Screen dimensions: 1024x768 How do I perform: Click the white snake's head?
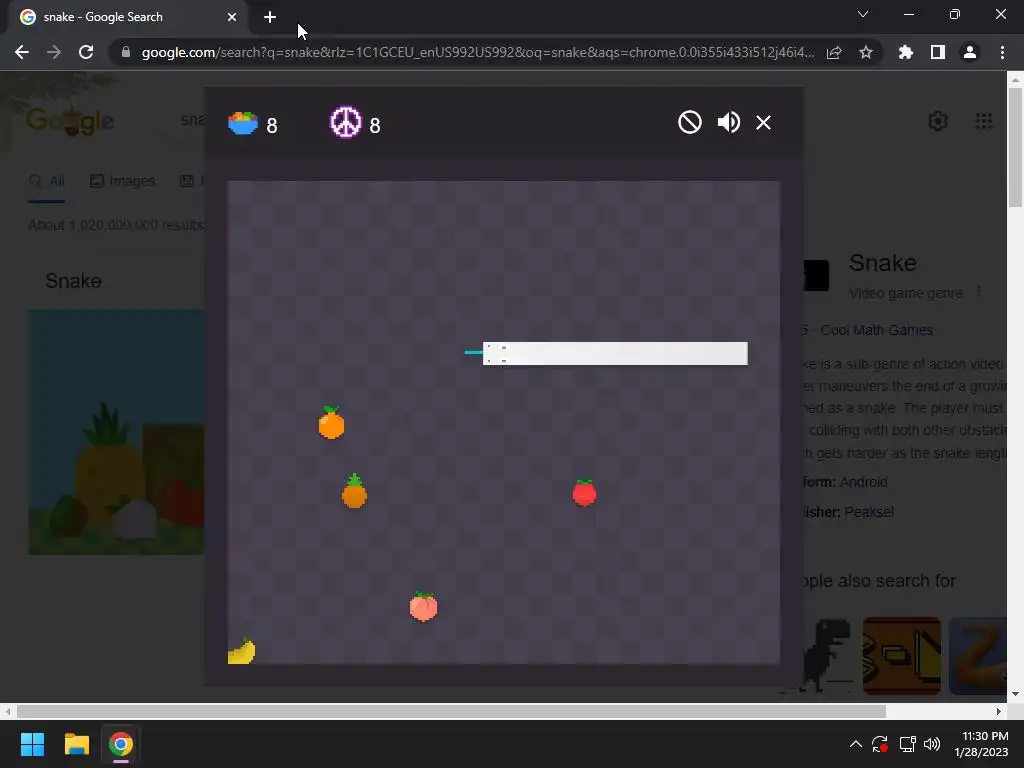point(496,353)
